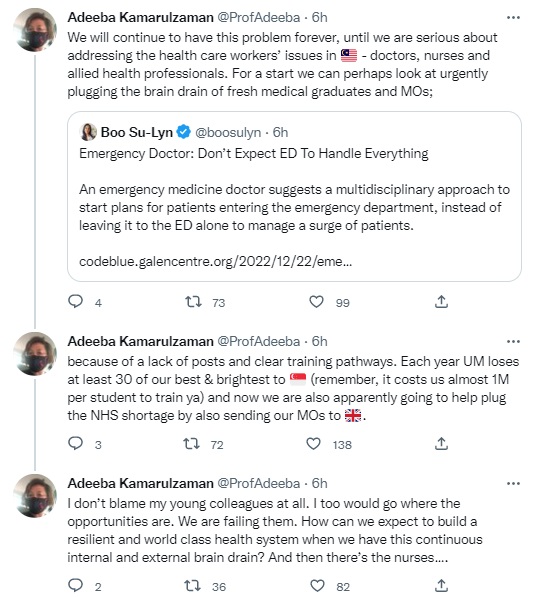Open @ProfAdeeba handle on the first tweet

click(259, 18)
